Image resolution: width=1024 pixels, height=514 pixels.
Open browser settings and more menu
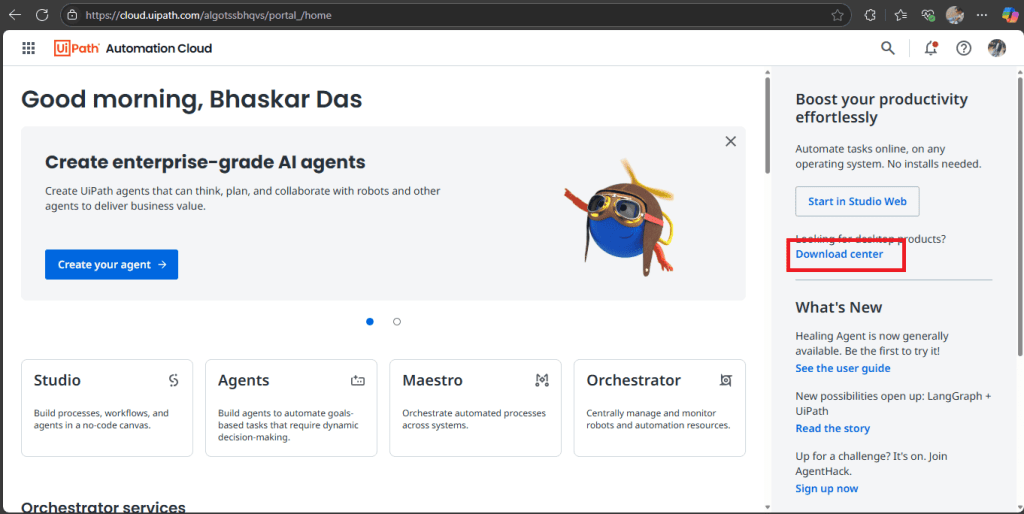(x=982, y=15)
